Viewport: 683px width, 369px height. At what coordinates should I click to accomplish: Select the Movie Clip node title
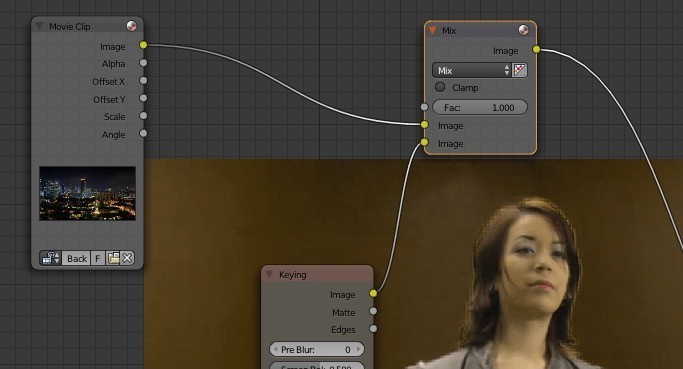click(x=70, y=27)
